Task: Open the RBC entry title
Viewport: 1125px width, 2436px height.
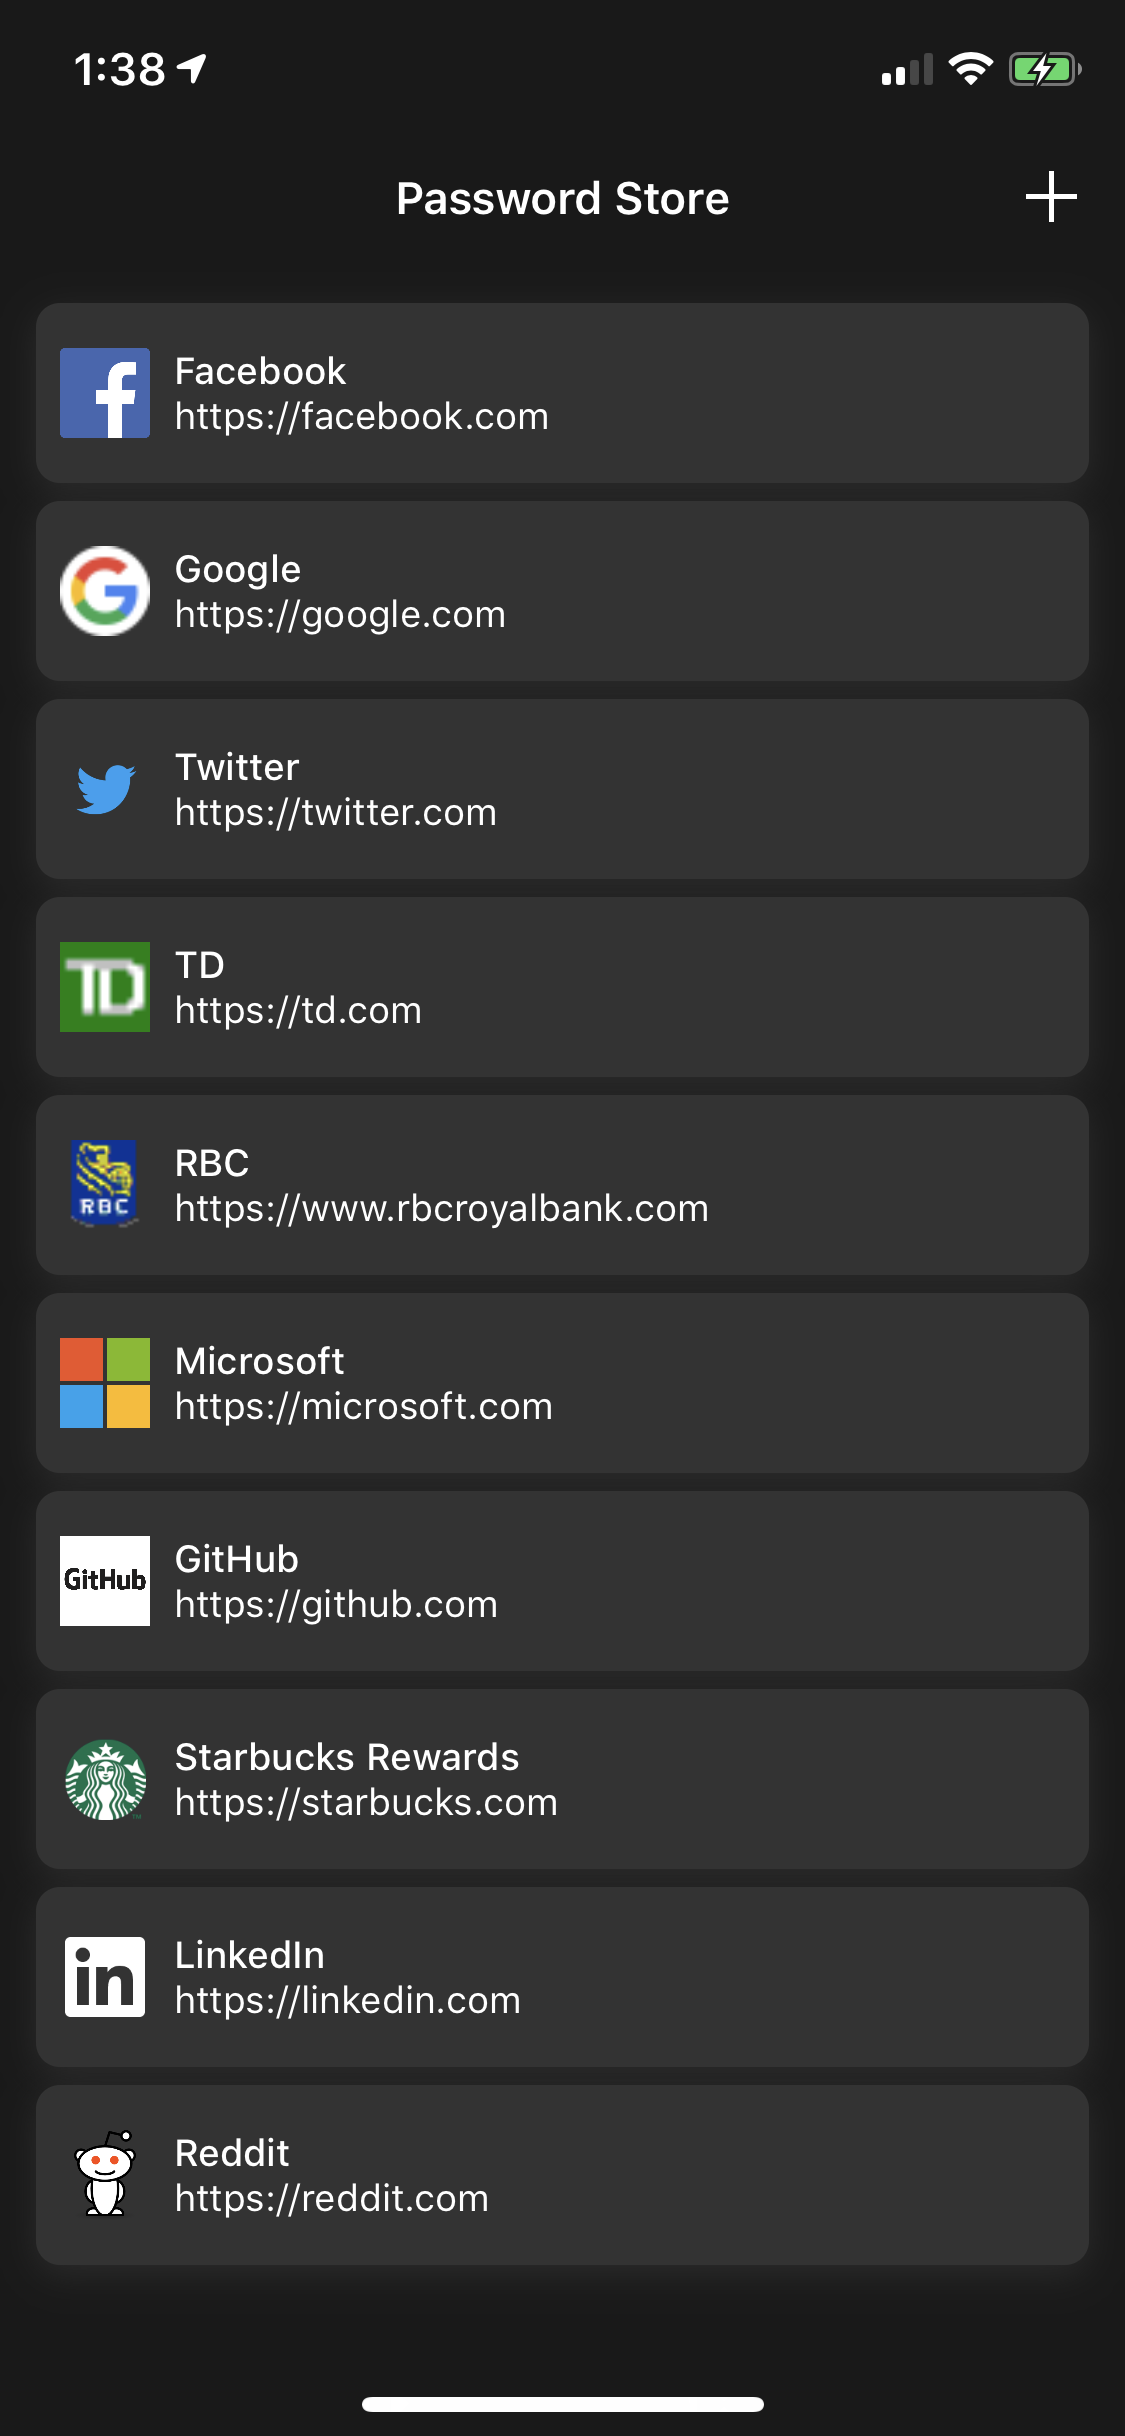Action: [212, 1163]
